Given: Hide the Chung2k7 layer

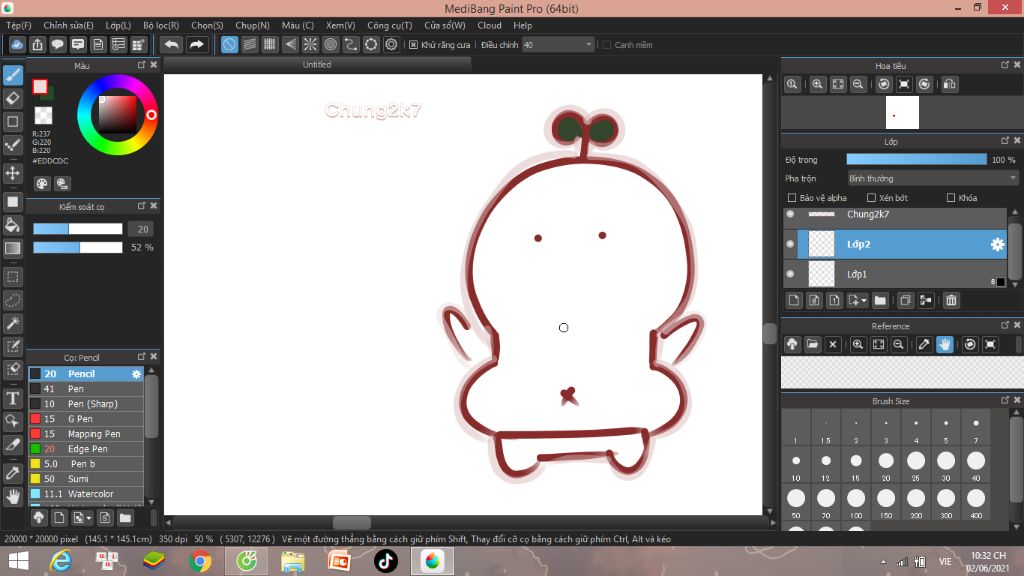Looking at the screenshot, I should (x=791, y=214).
